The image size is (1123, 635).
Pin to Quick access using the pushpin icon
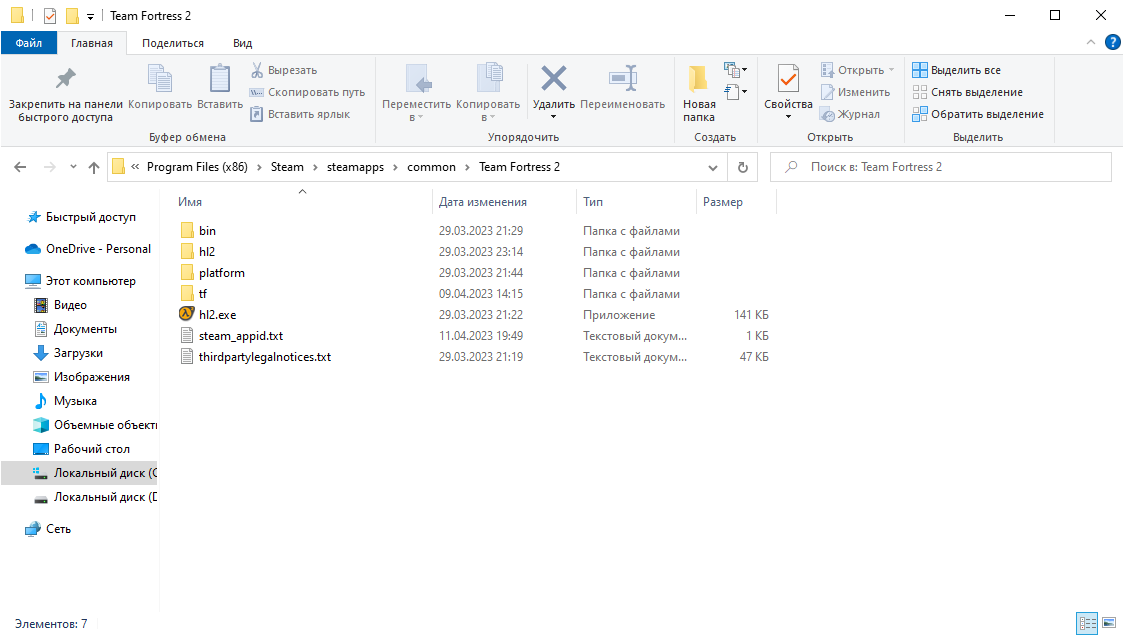point(65,79)
